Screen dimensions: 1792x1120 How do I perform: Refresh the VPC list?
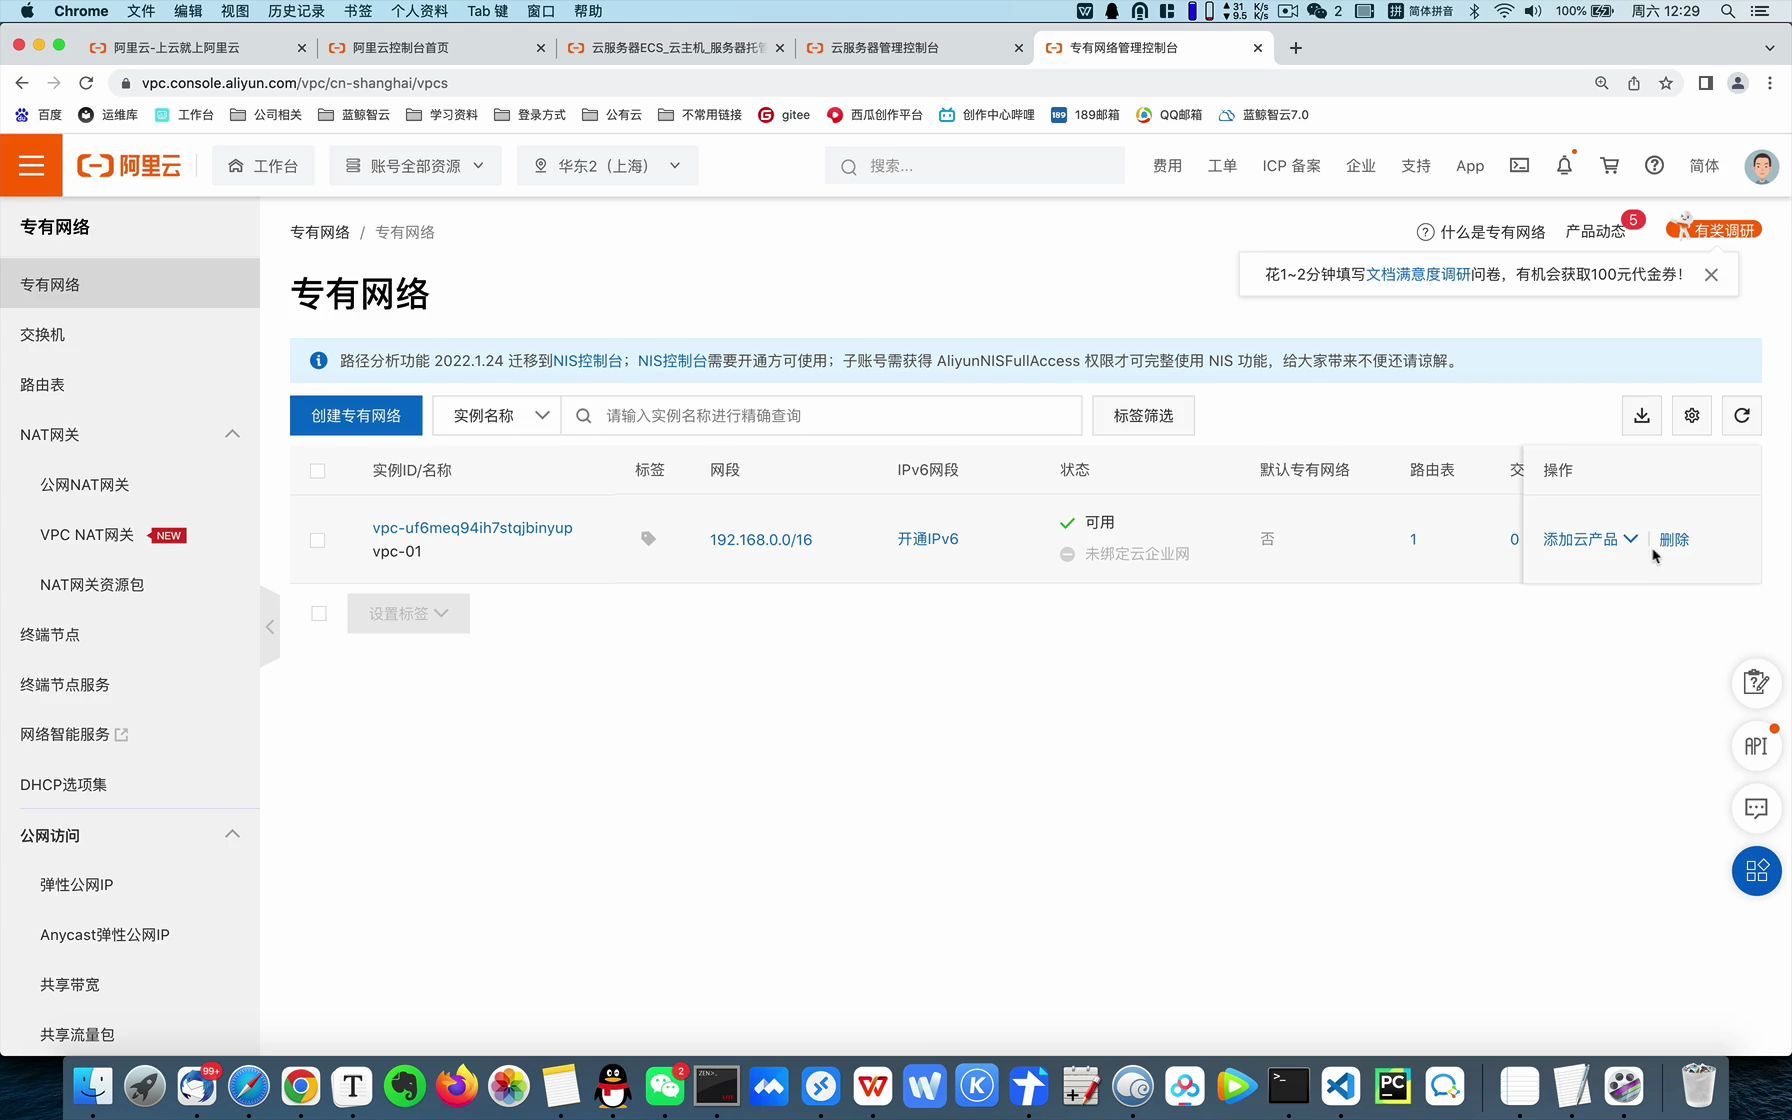click(1742, 416)
